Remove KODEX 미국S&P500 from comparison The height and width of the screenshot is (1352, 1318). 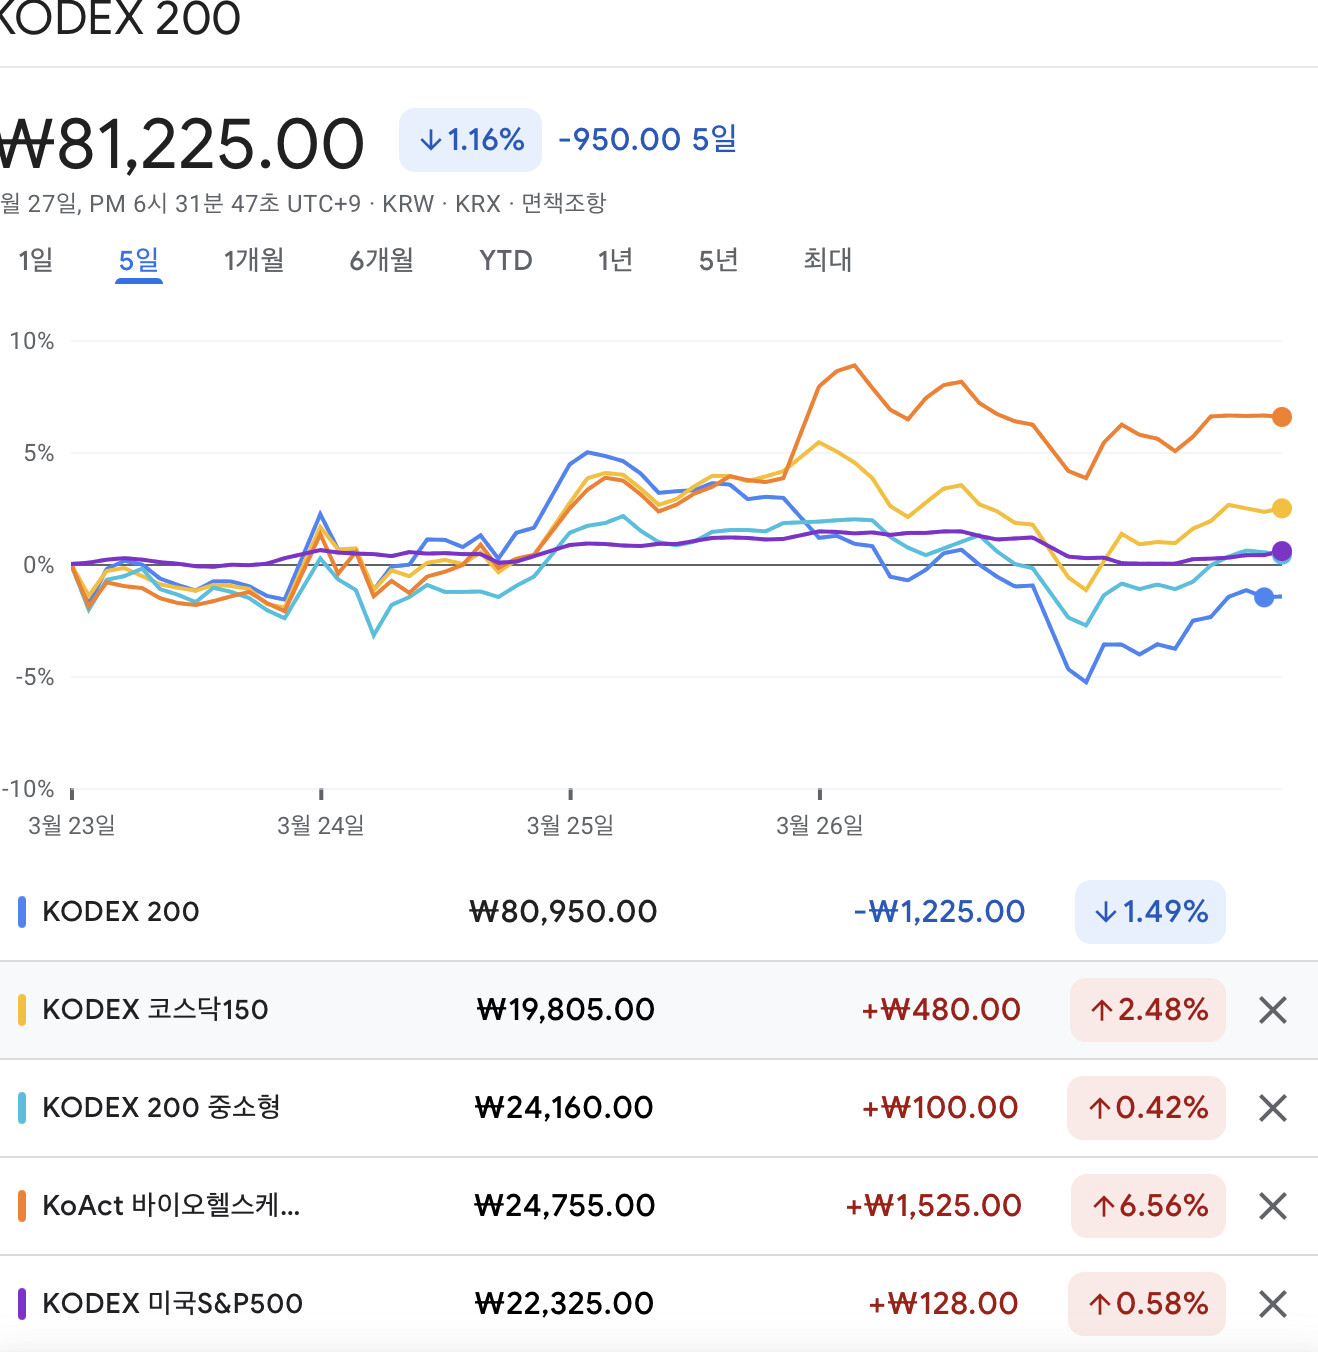tap(1272, 1304)
